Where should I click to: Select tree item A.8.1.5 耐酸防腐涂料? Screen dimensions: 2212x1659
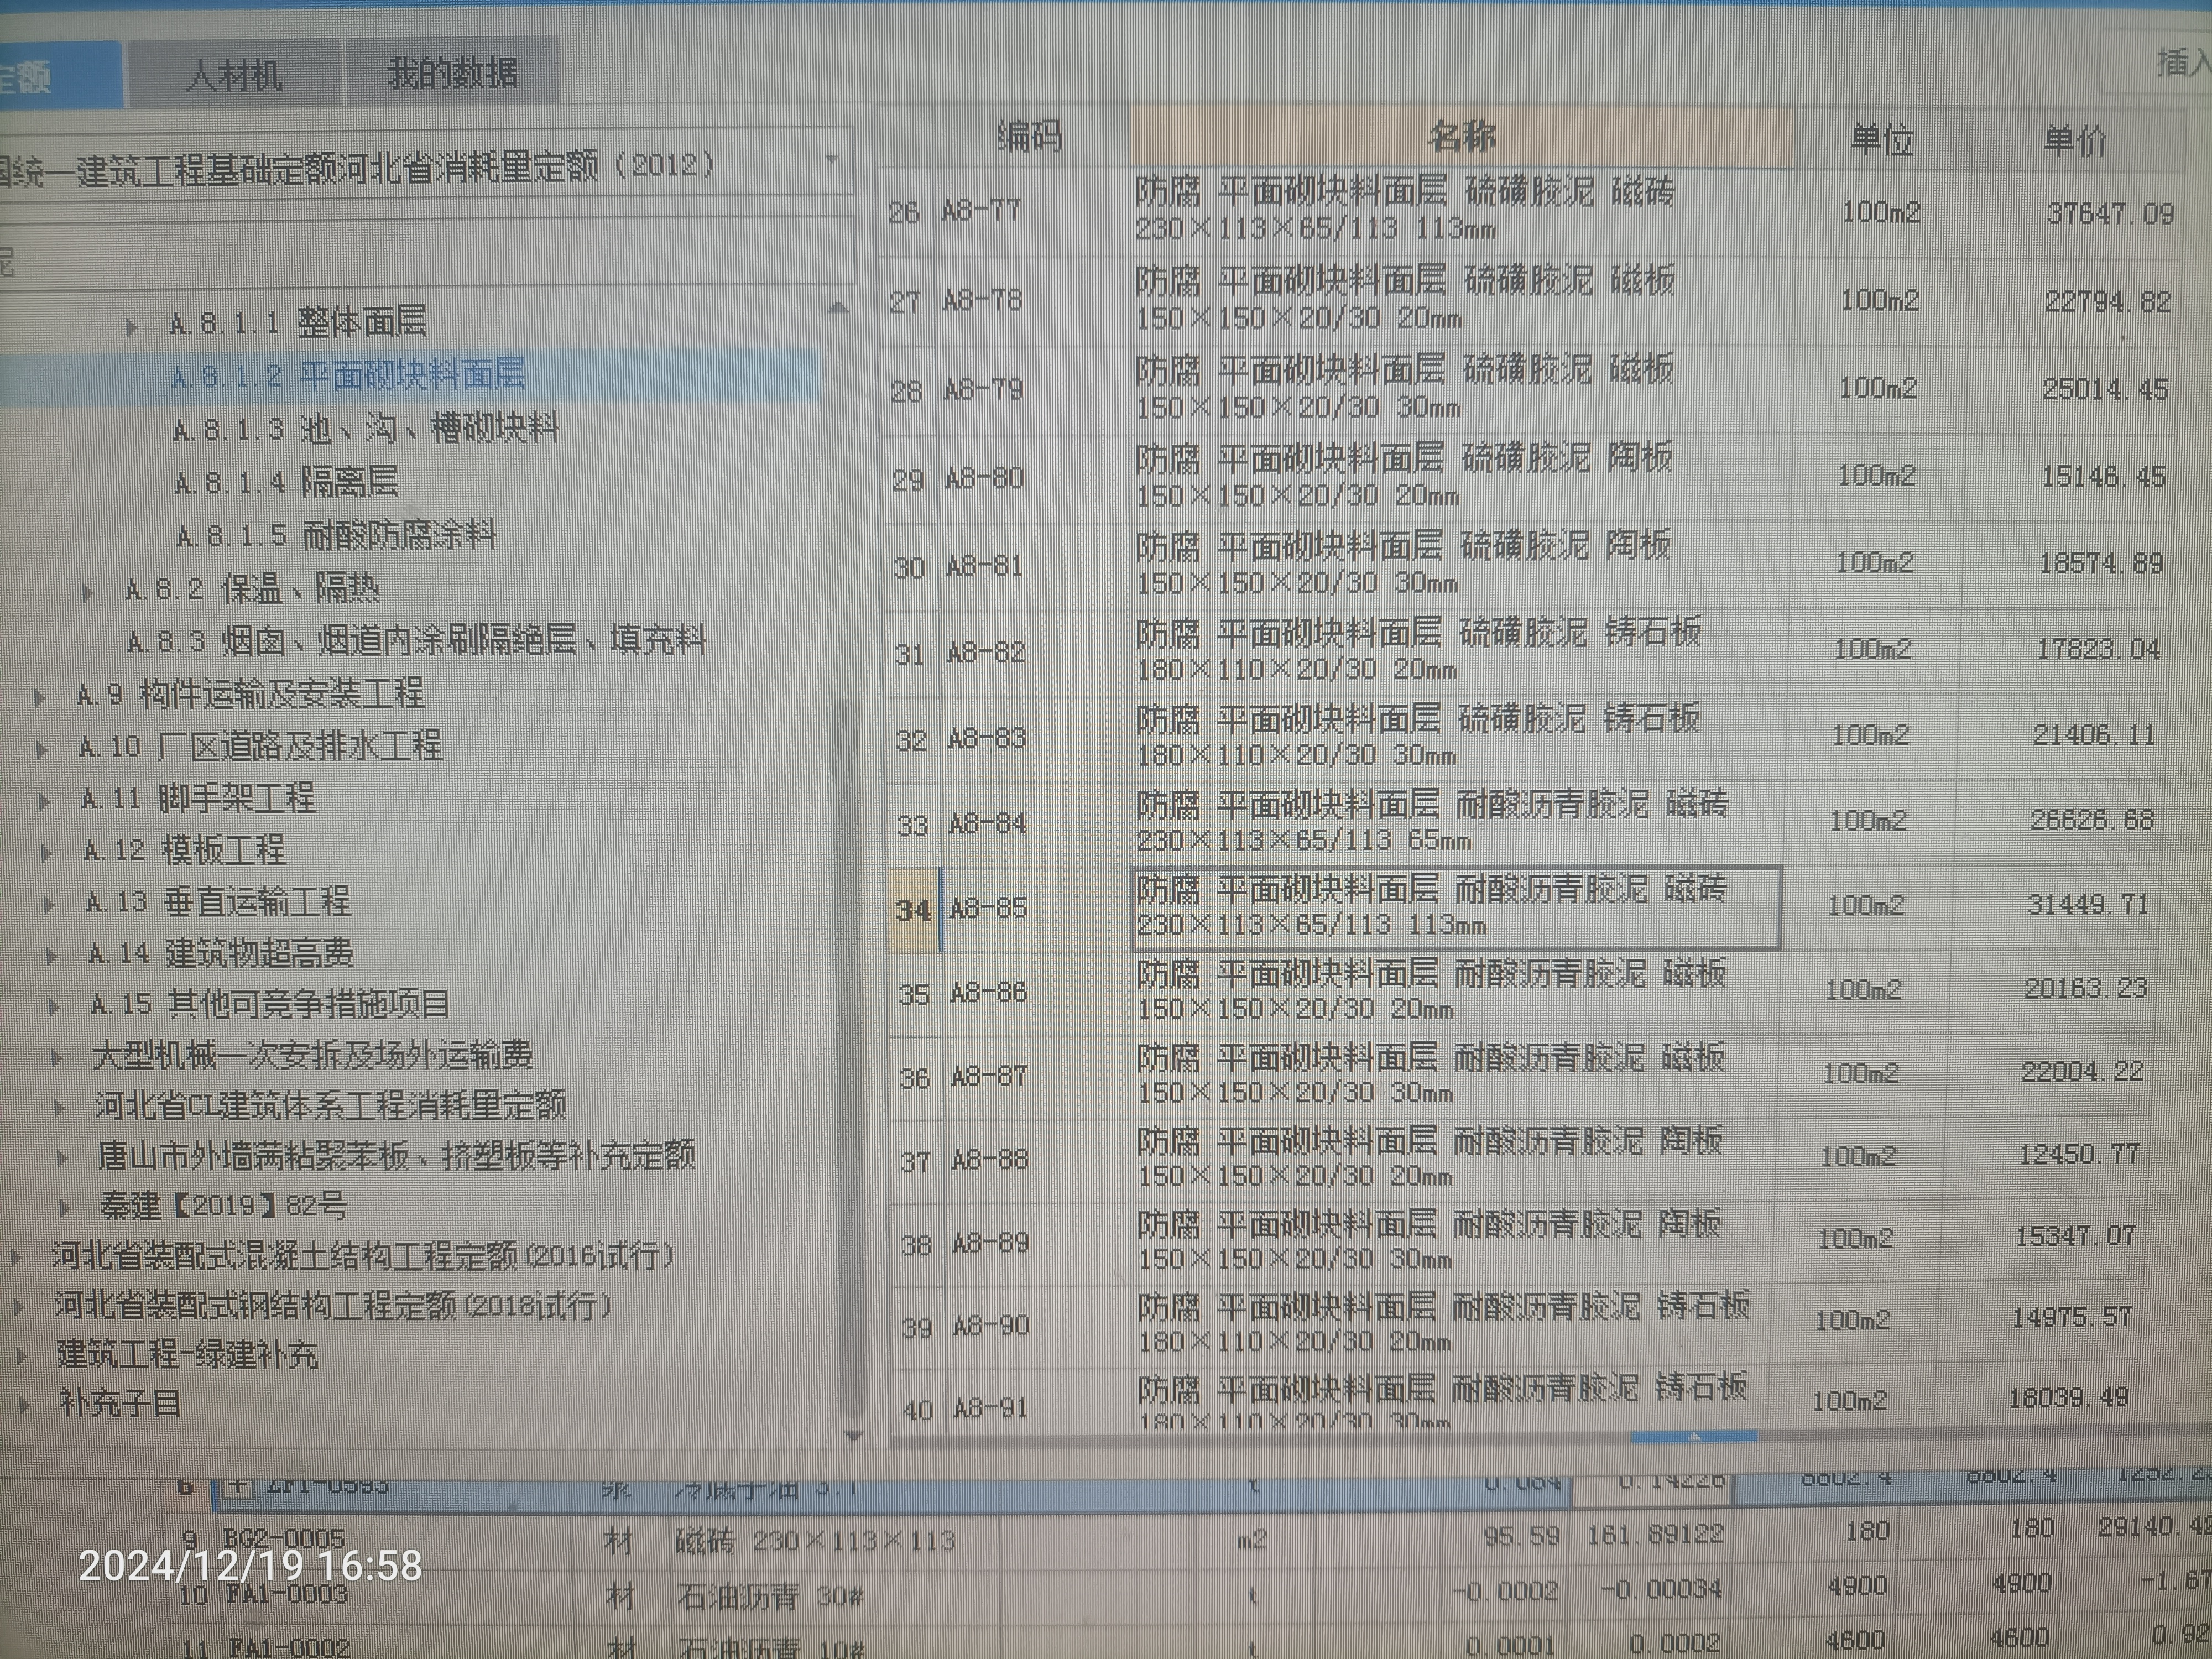(x=336, y=536)
